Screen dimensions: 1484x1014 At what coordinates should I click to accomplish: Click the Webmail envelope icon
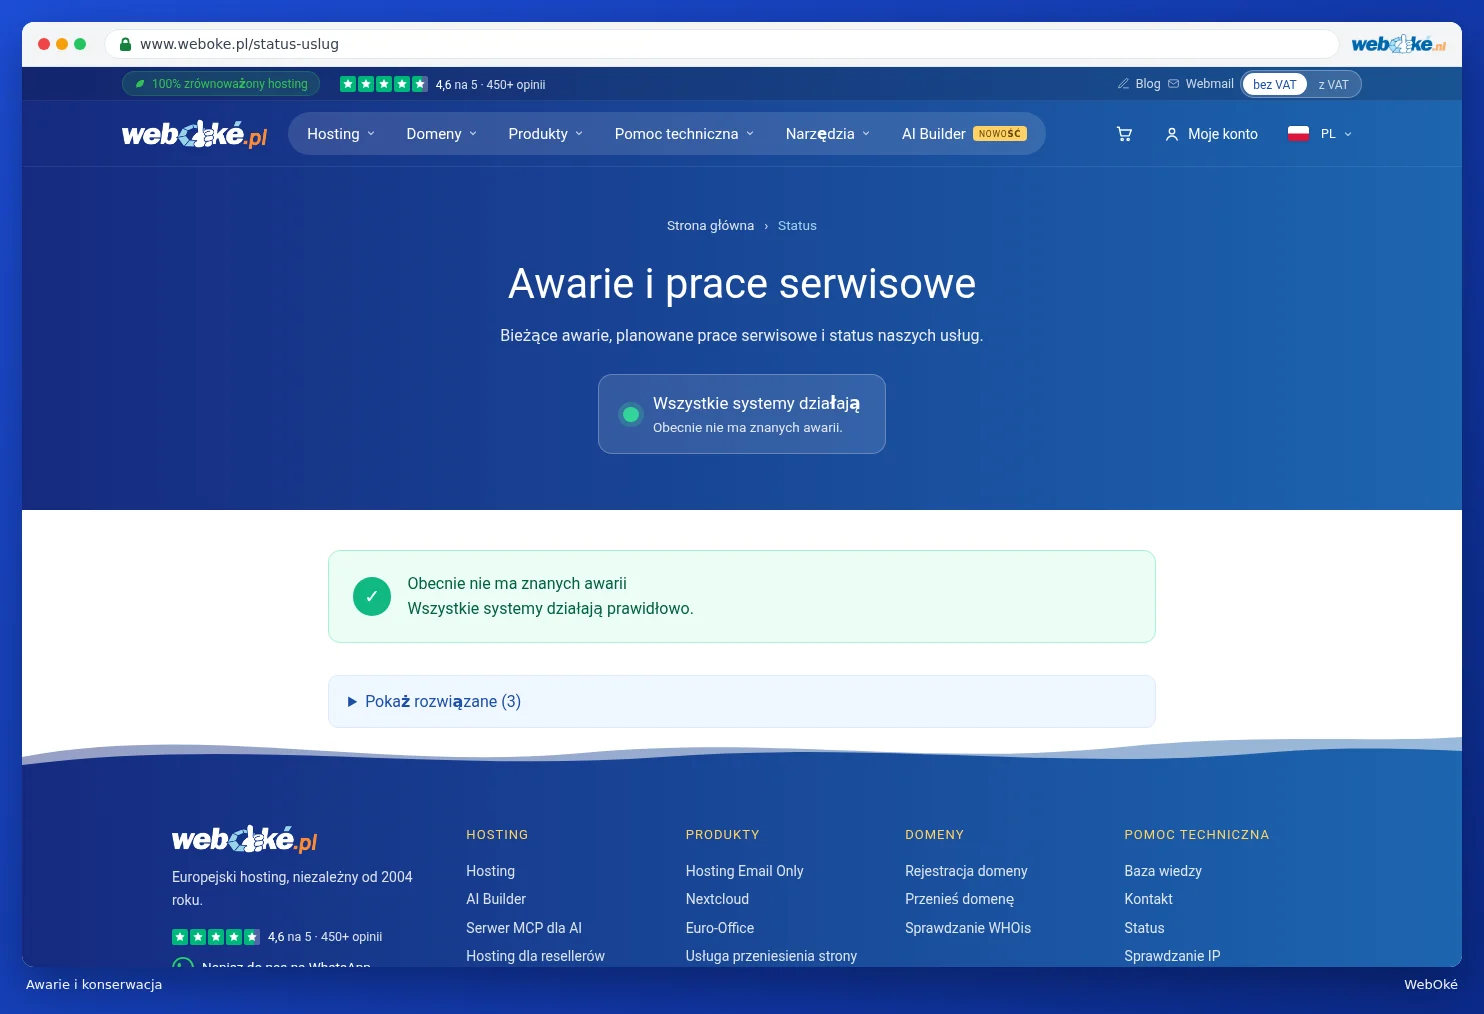click(1174, 84)
